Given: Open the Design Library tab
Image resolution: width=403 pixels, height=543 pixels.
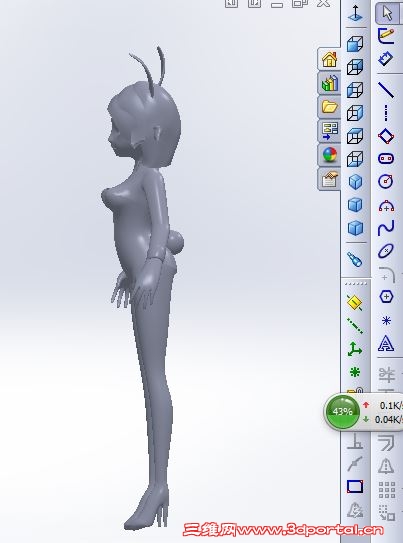Looking at the screenshot, I should click(329, 84).
